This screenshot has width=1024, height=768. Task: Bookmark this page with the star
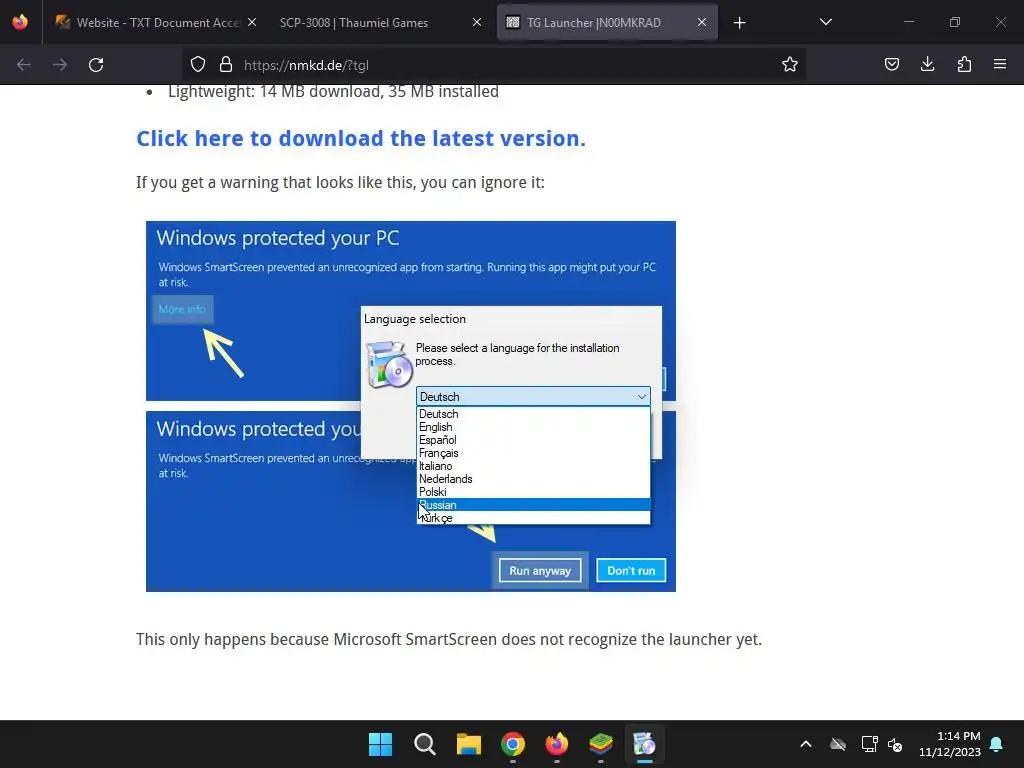[790, 64]
